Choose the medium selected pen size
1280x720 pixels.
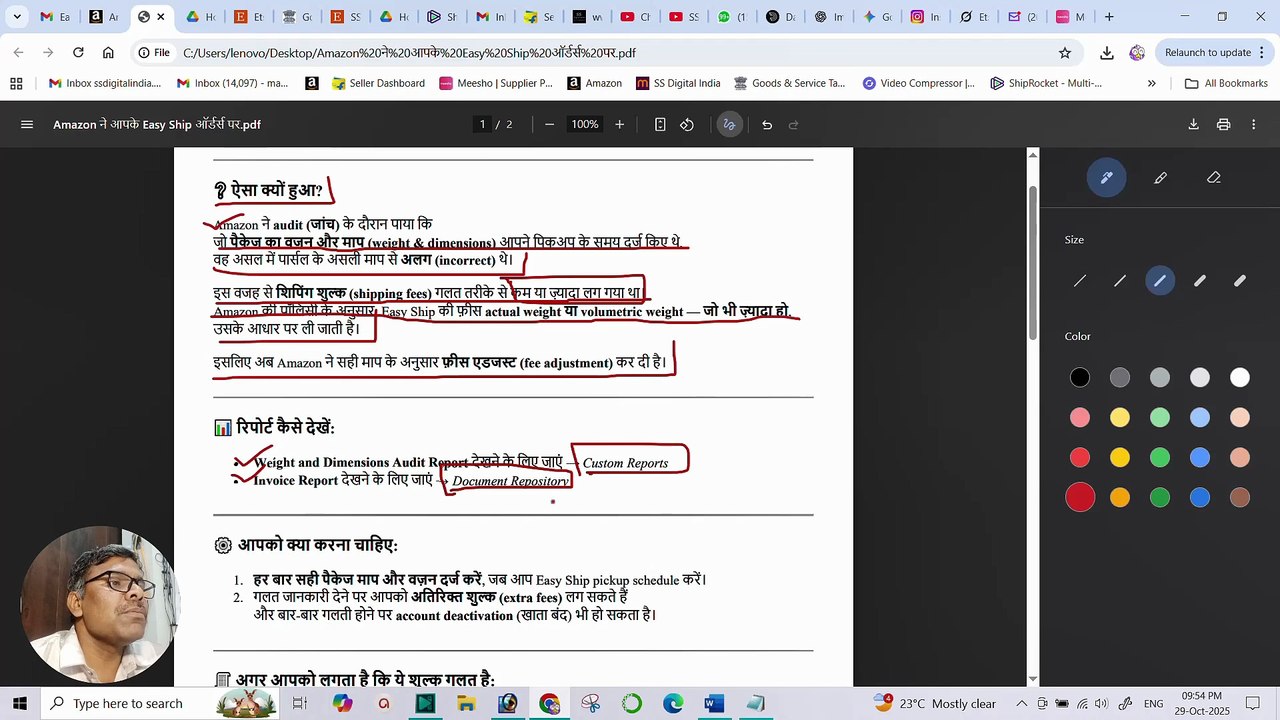1160,281
